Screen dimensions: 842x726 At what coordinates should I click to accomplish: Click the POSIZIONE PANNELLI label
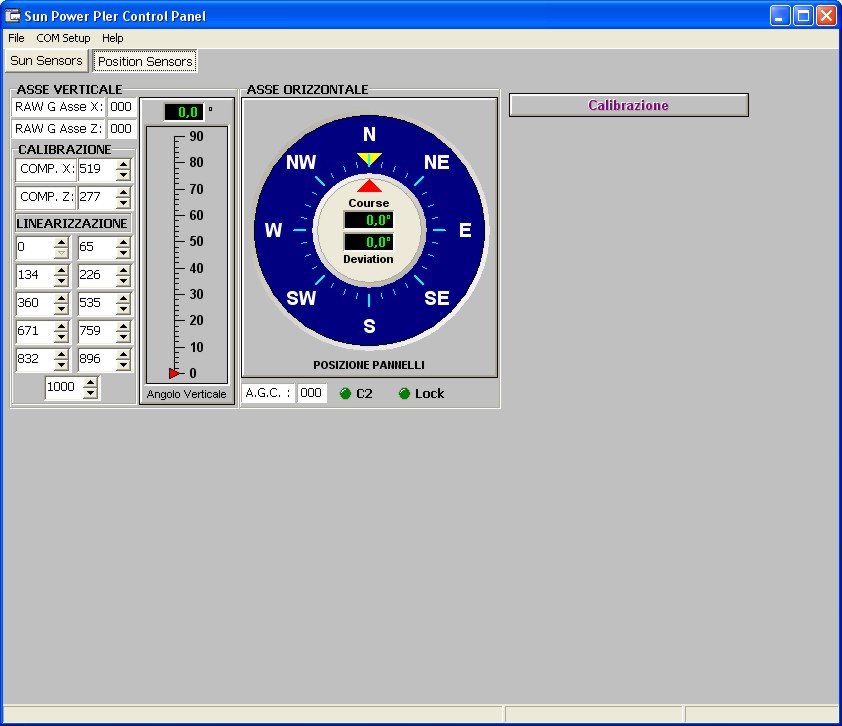coord(369,365)
